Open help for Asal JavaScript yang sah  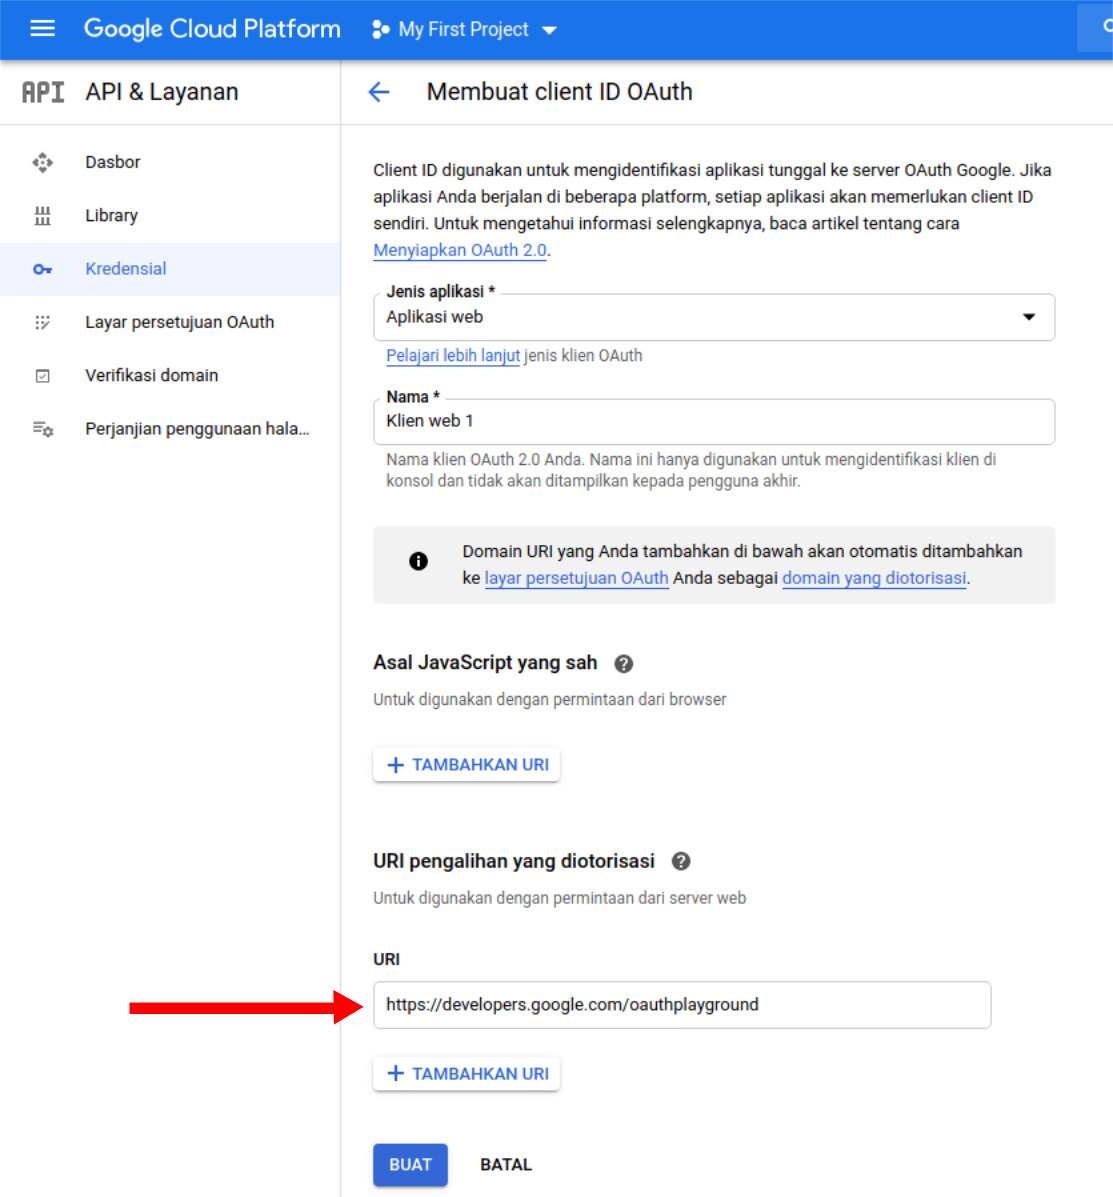click(624, 663)
